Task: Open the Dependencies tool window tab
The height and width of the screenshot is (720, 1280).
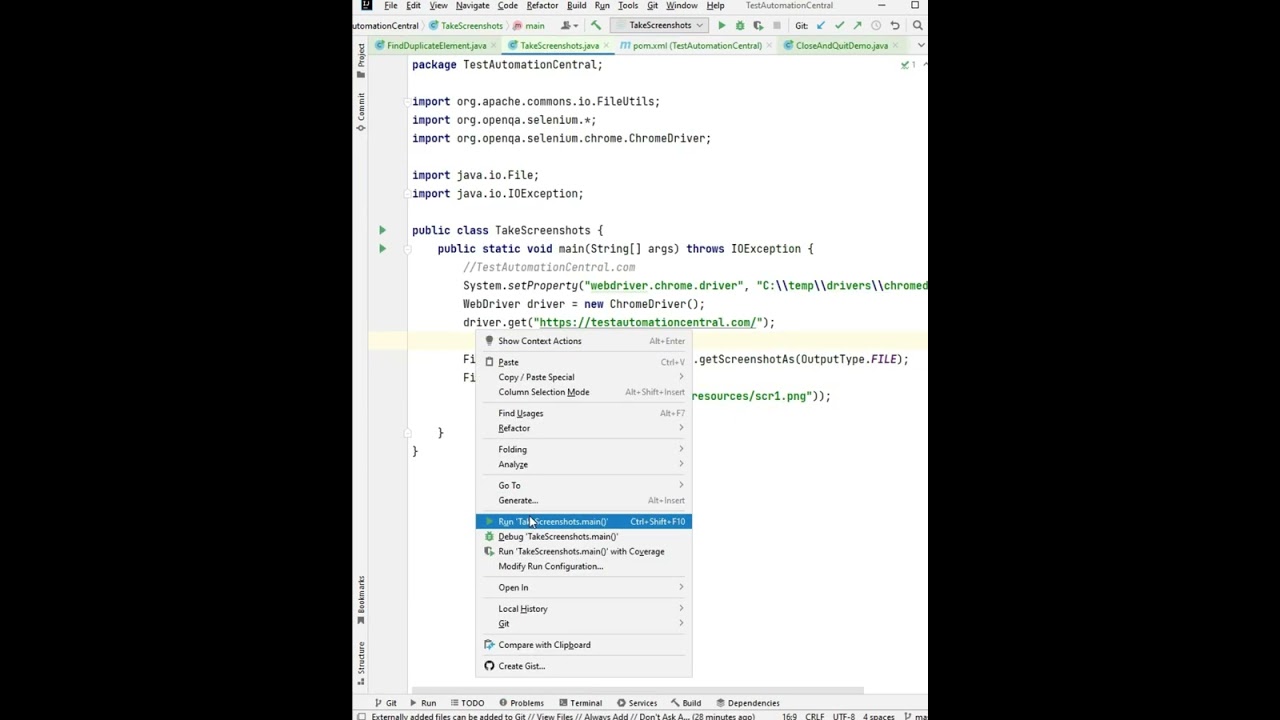Action: click(x=748, y=703)
